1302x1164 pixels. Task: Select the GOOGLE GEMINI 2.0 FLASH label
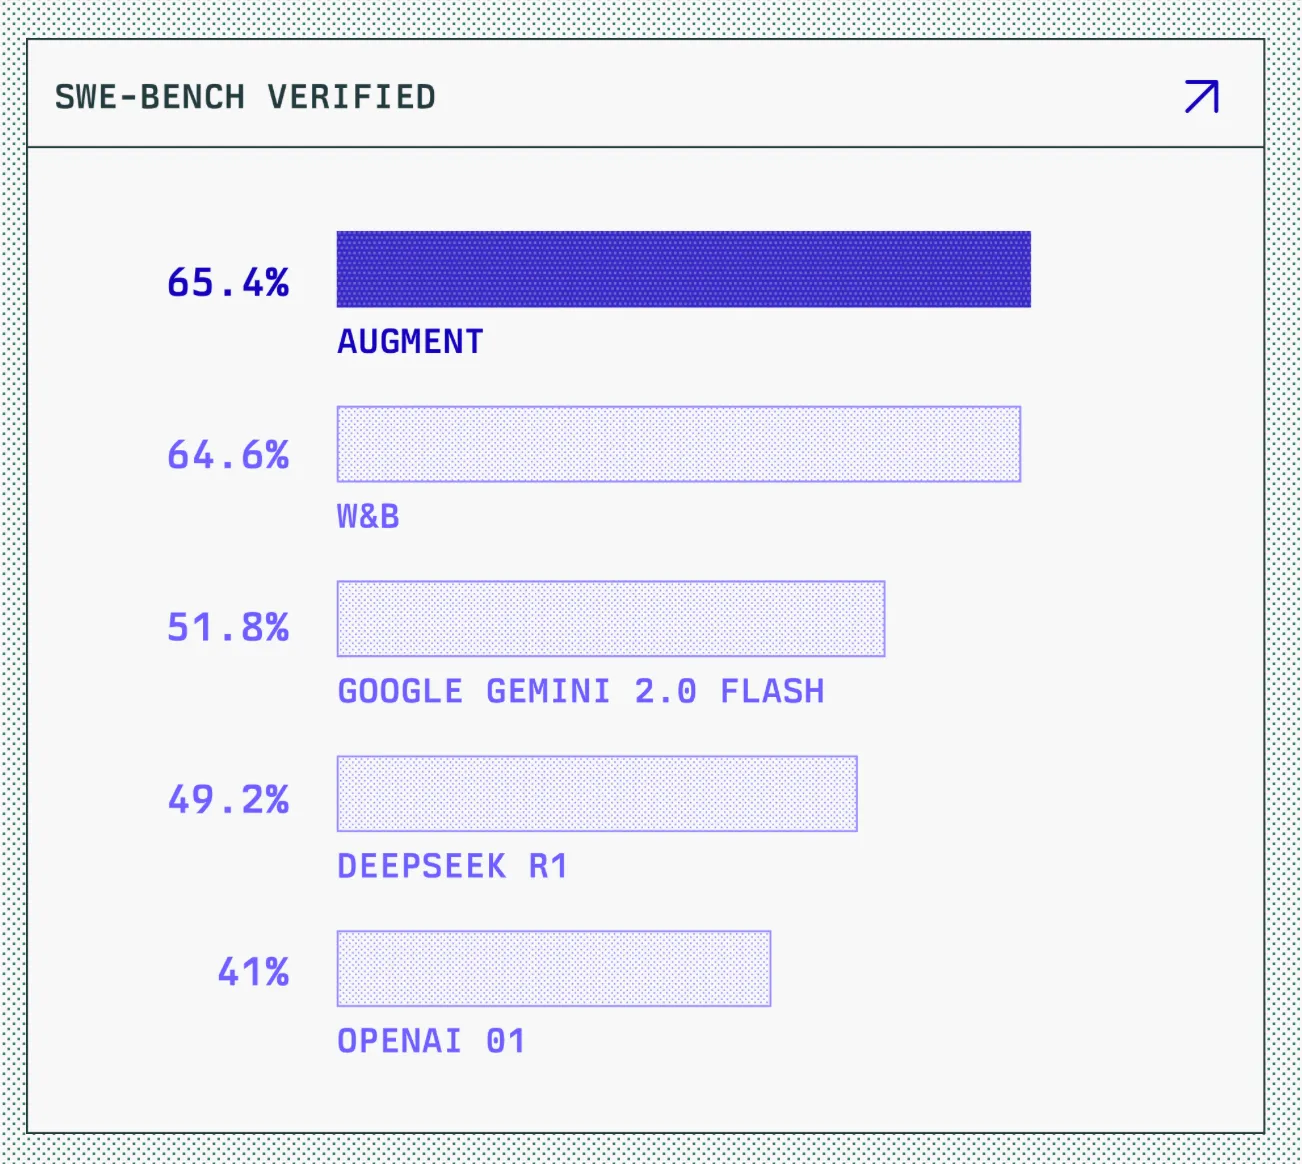581,691
